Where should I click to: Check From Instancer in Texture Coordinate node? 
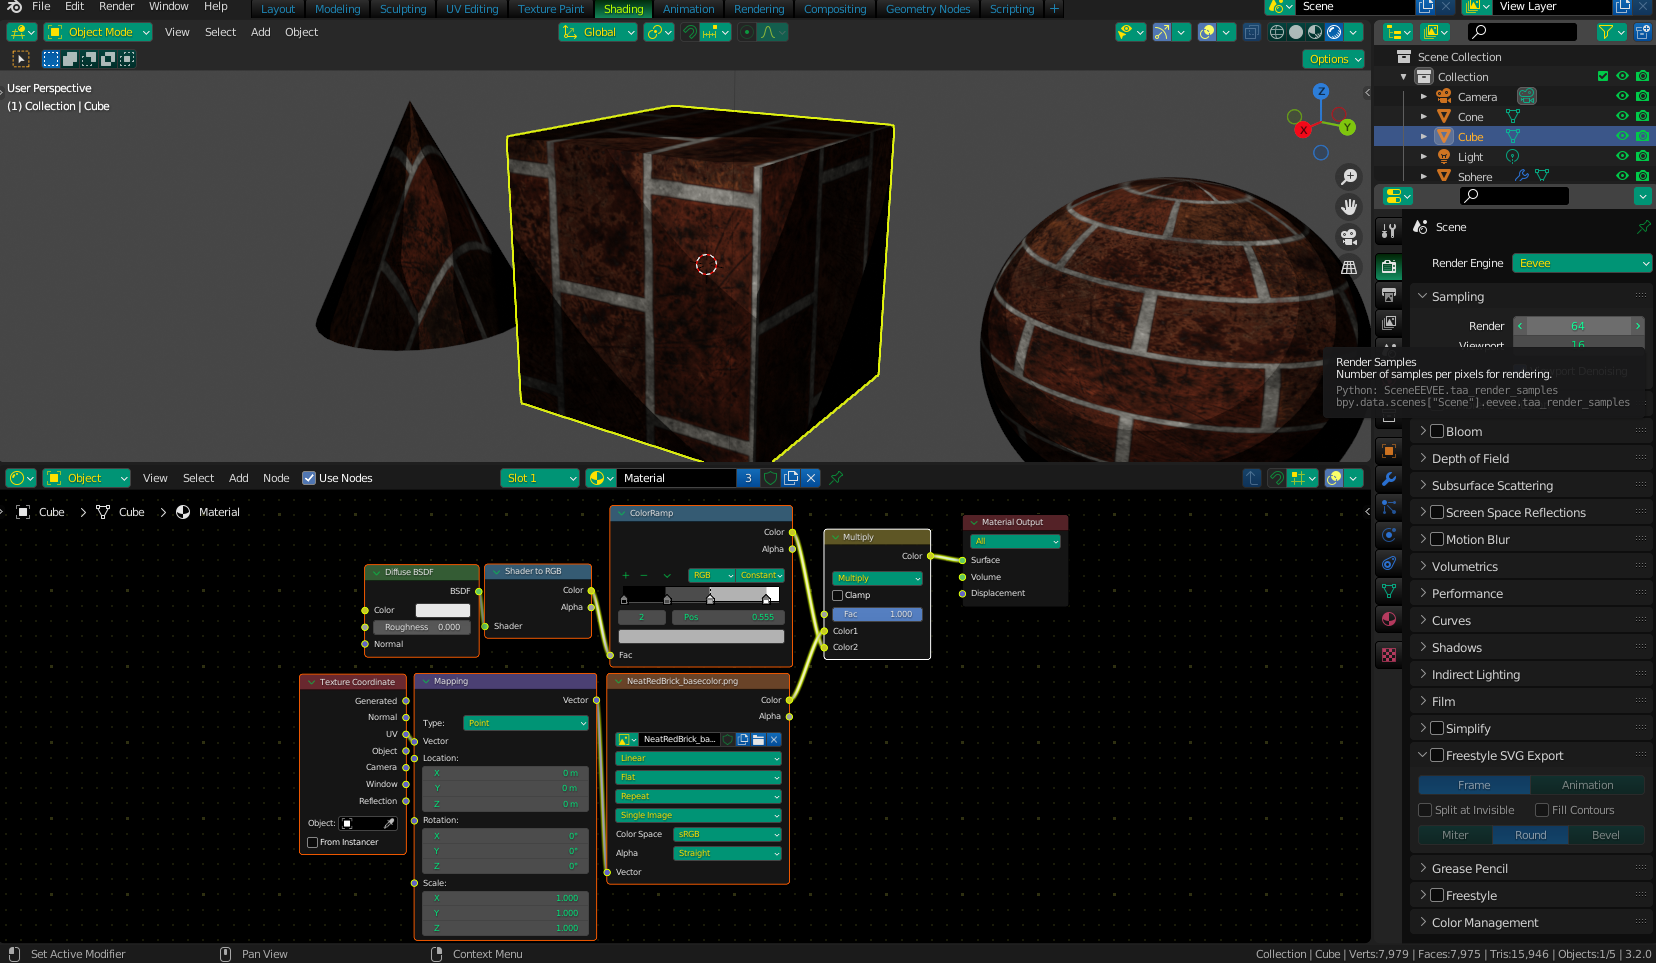pyautogui.click(x=312, y=843)
